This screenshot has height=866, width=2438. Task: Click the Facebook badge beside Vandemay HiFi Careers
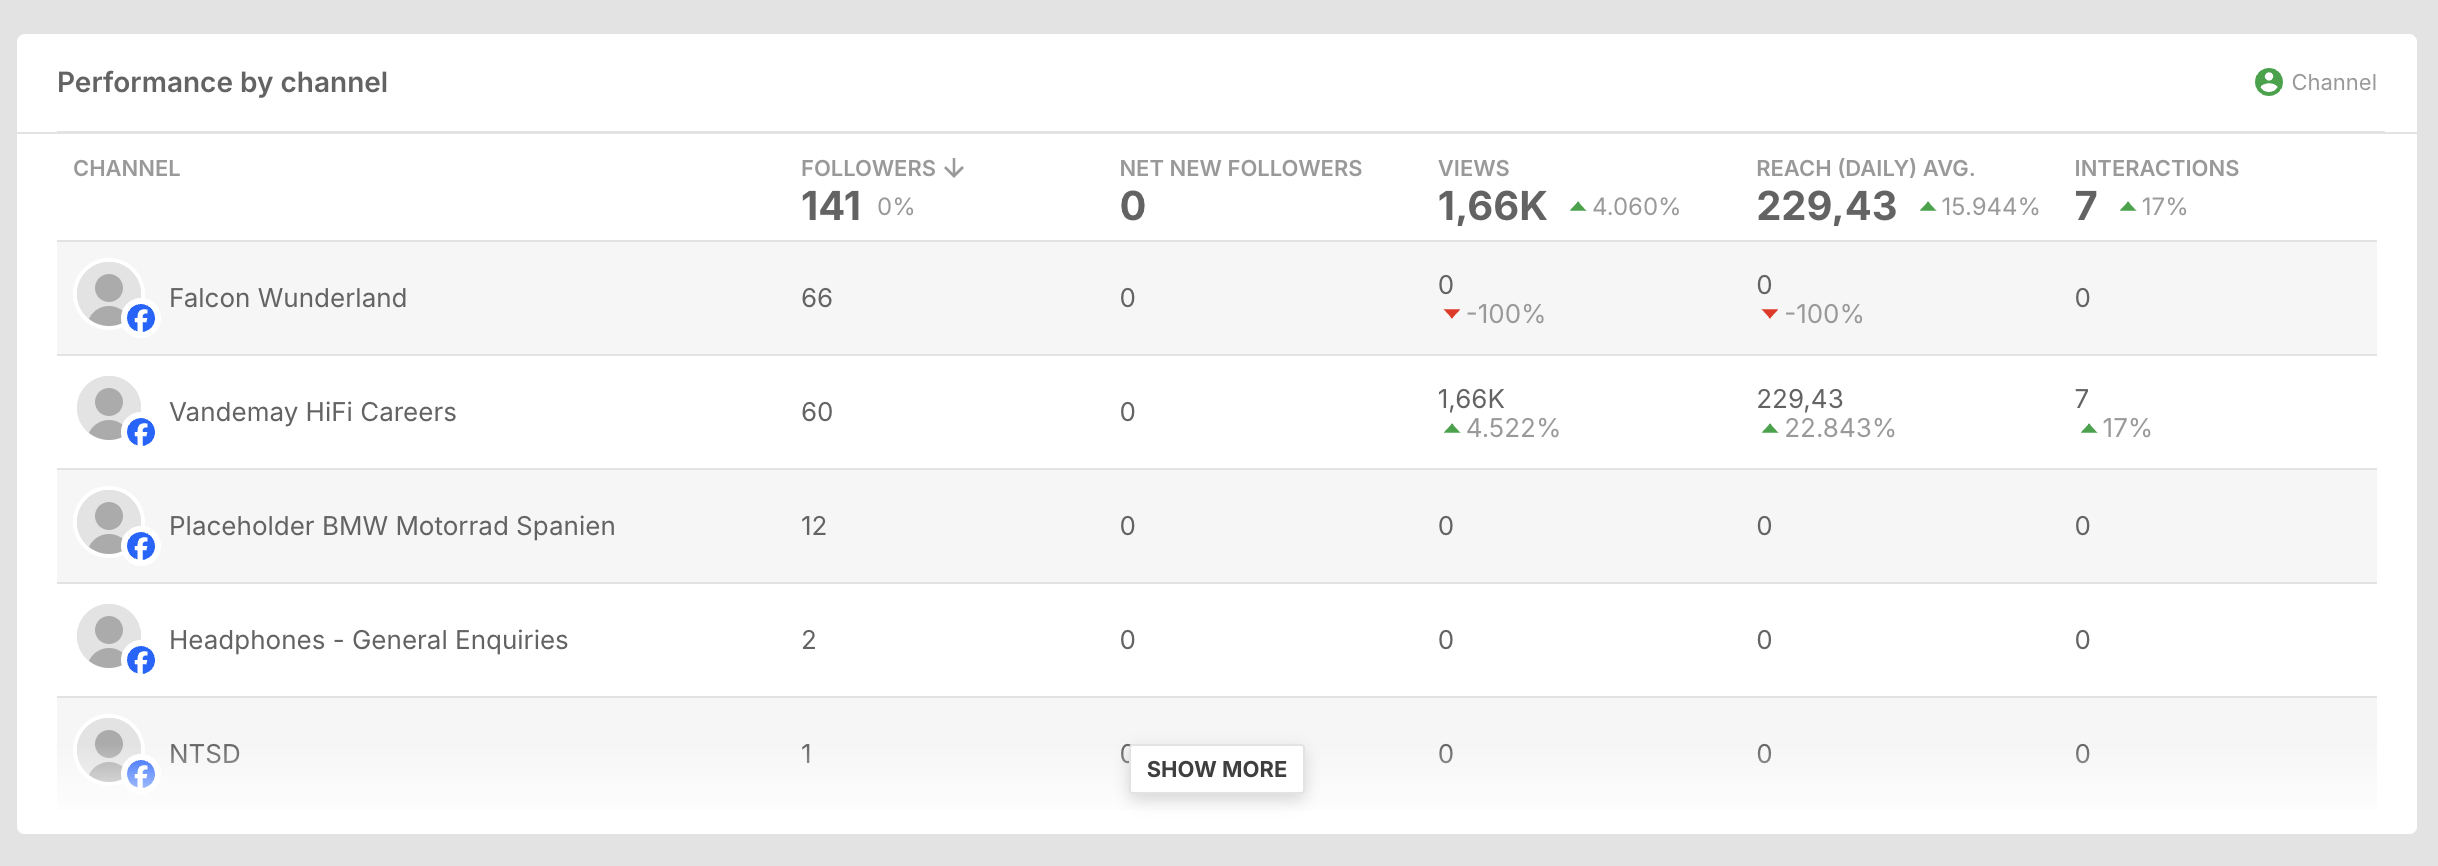[141, 433]
